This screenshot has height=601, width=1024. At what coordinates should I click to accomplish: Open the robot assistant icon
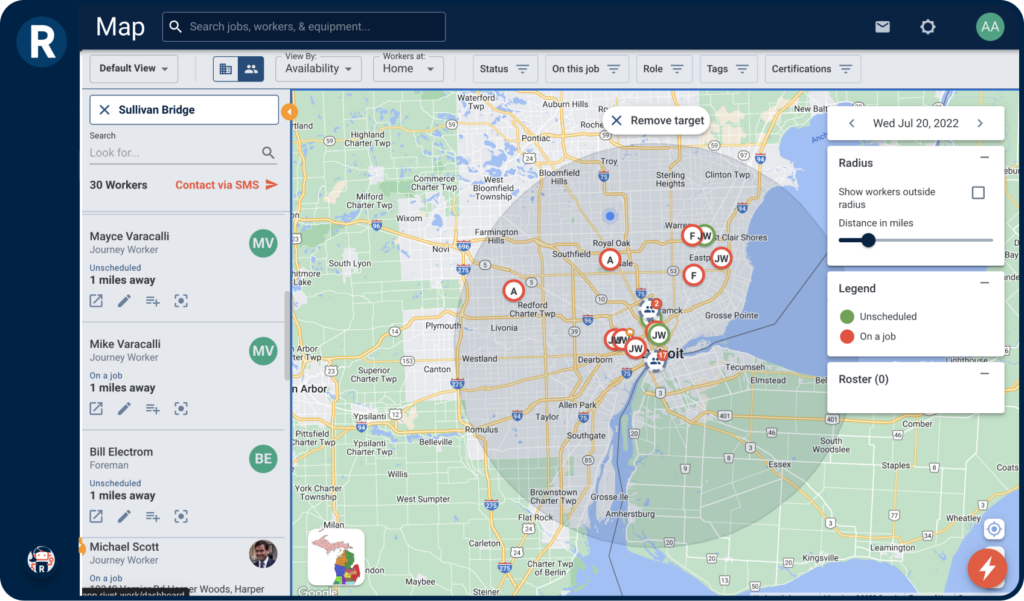pyautogui.click(x=41, y=560)
